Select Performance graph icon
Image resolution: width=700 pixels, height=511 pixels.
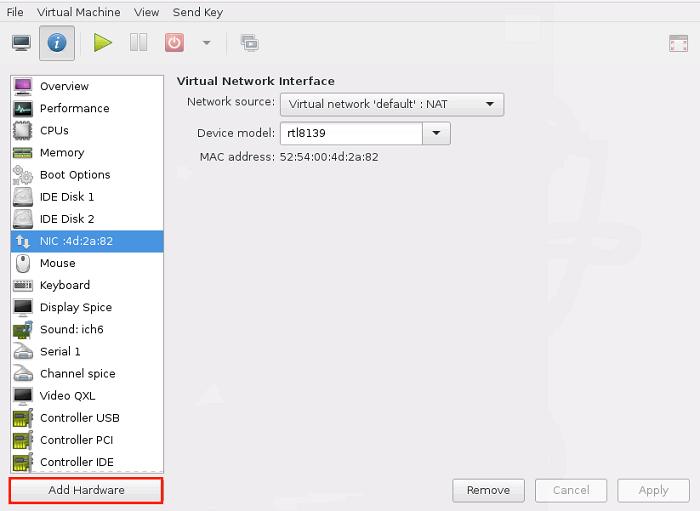coord(23,108)
